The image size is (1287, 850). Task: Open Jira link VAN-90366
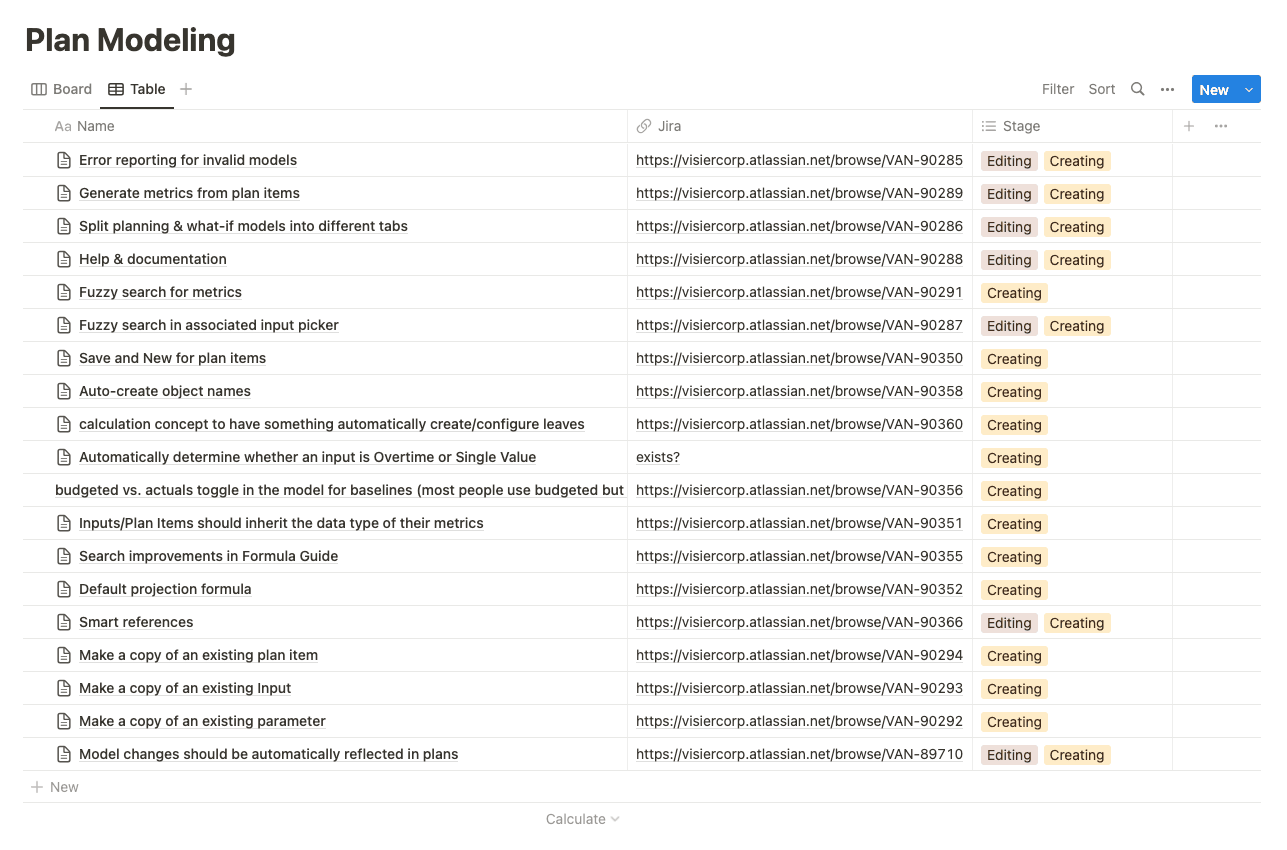tap(799, 622)
